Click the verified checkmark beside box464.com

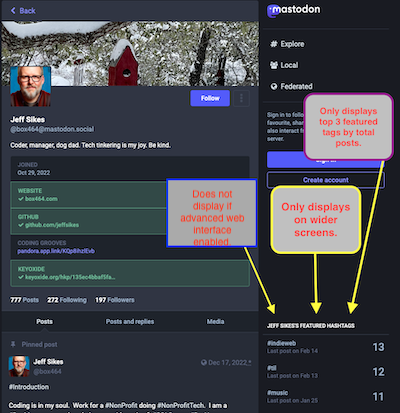[21, 199]
